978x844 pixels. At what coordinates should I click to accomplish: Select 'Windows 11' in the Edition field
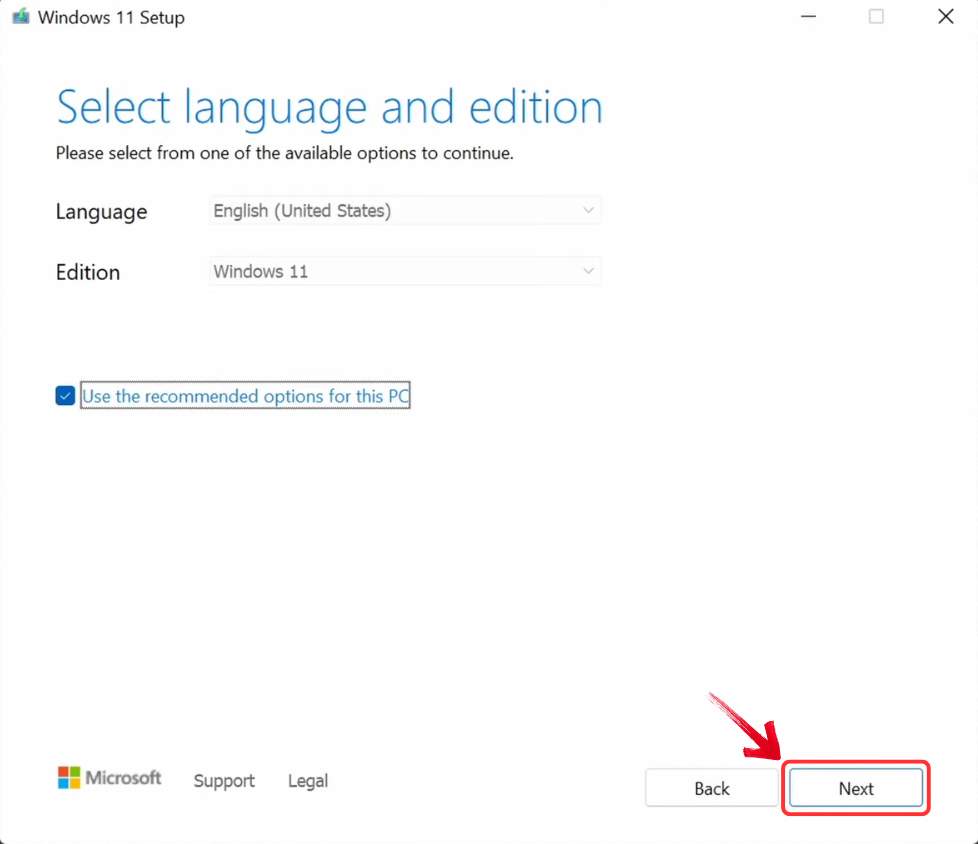click(260, 271)
